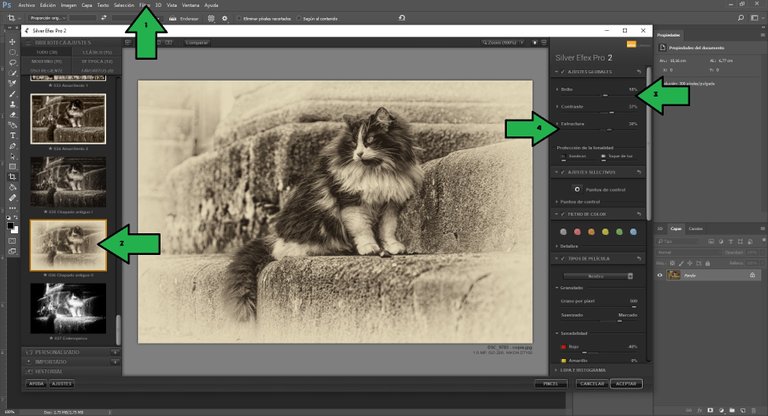Image resolution: width=768 pixels, height=416 pixels.
Task: Click the AJUSTES button at bottom left
Action: tap(62, 384)
